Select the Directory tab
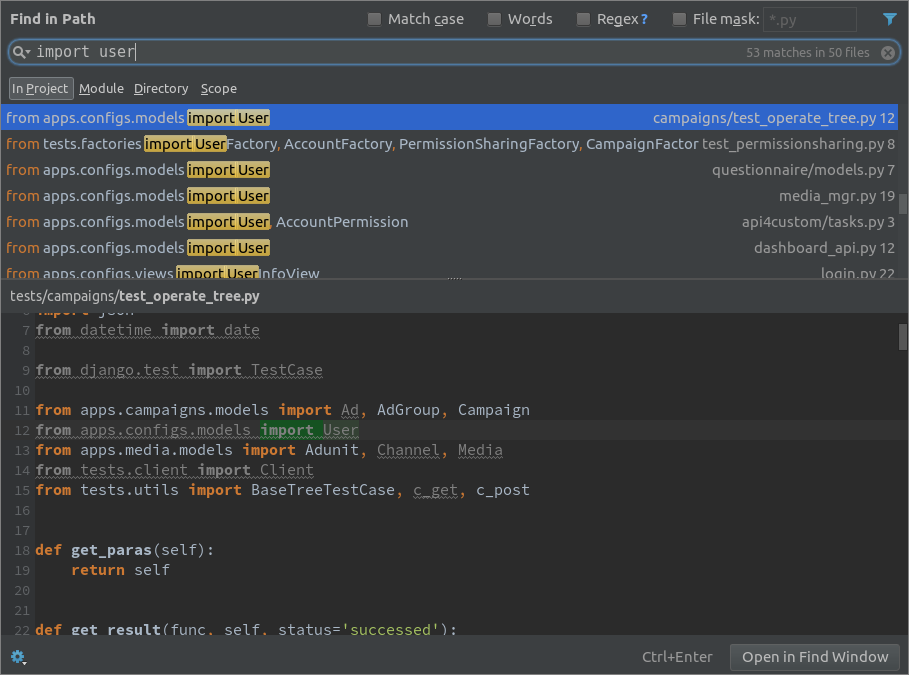This screenshot has height=675, width=909. 161,88
